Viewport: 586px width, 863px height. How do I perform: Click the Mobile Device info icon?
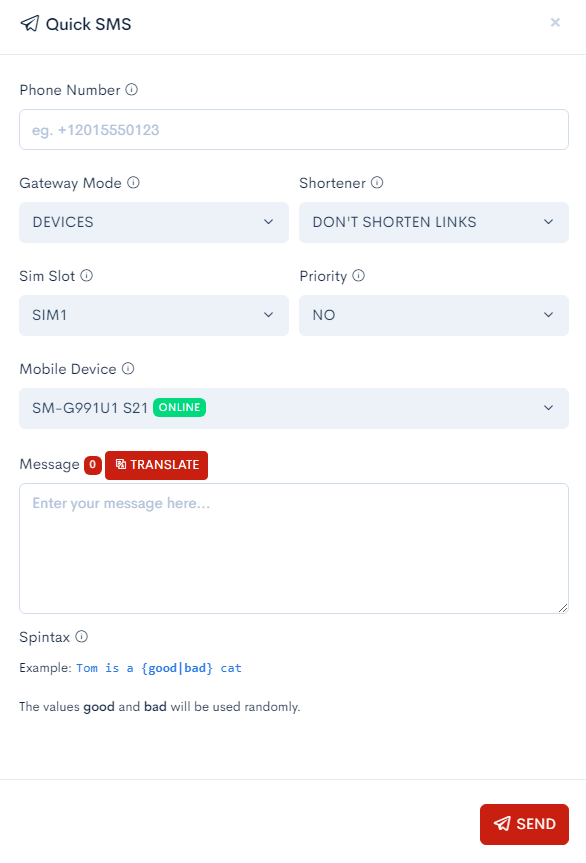(x=128, y=368)
